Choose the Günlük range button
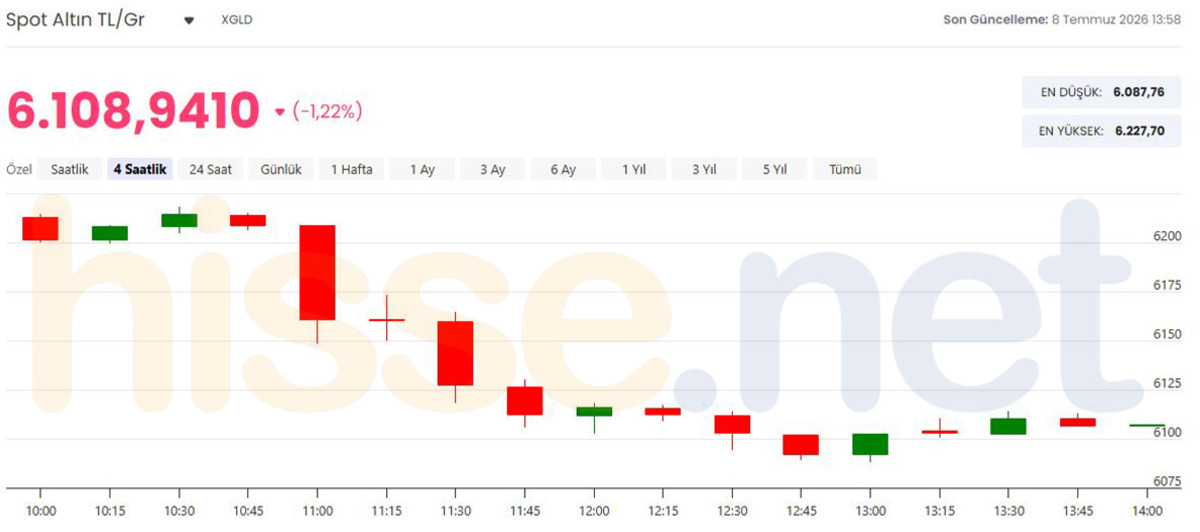The image size is (1200, 532). pos(281,169)
